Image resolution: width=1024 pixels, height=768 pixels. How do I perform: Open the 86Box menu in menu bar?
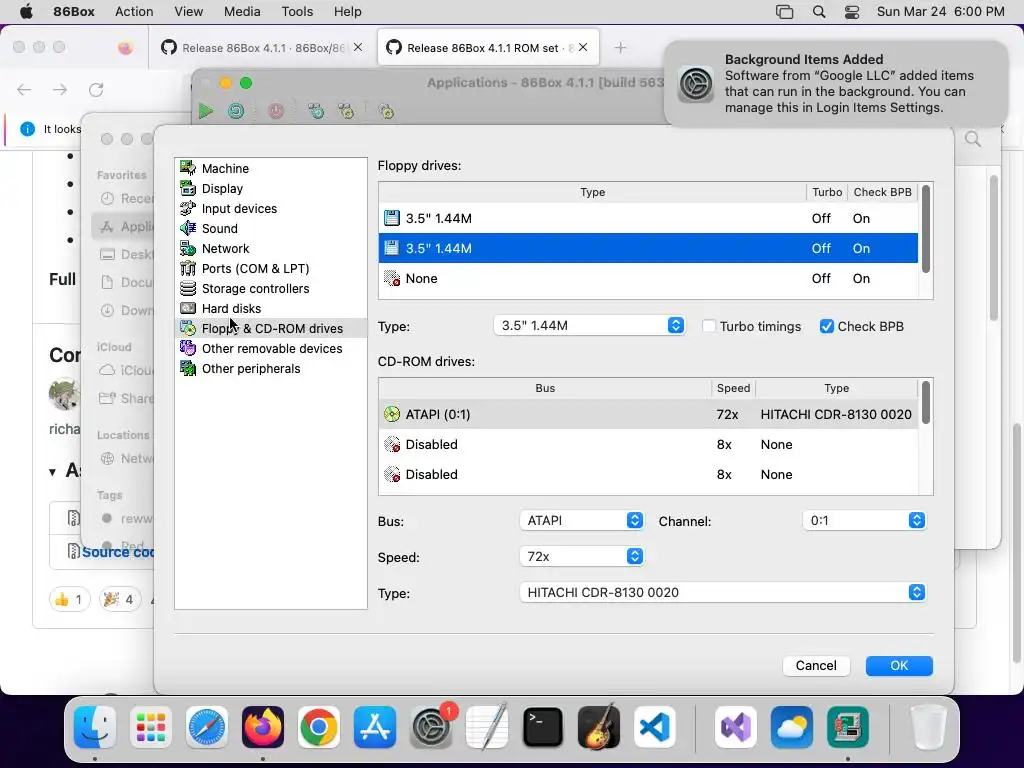tap(74, 12)
